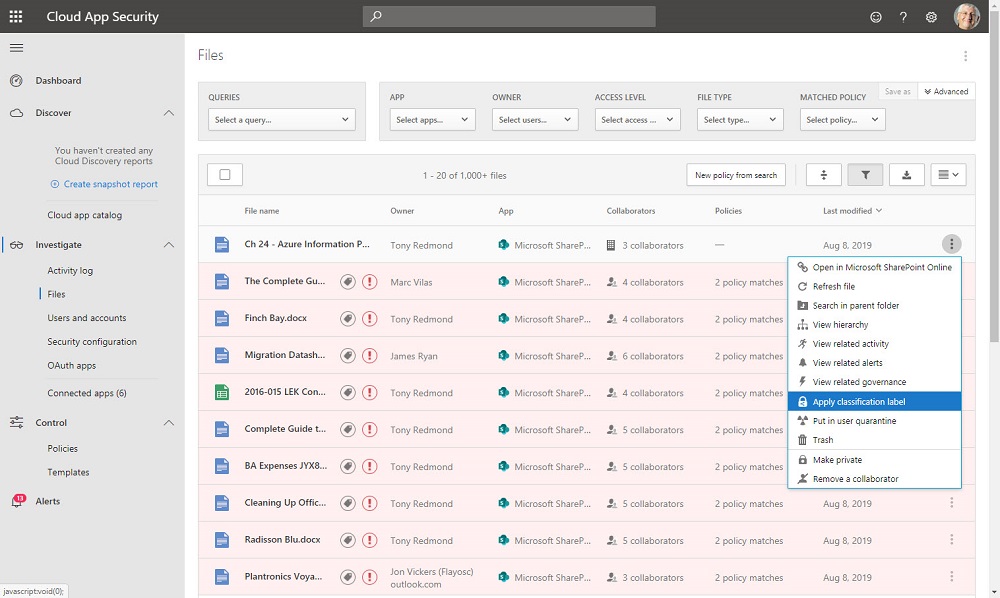Click the spreadsheet icon for 2016-015 LEK Con
The height and width of the screenshot is (598, 1000).
[221, 393]
